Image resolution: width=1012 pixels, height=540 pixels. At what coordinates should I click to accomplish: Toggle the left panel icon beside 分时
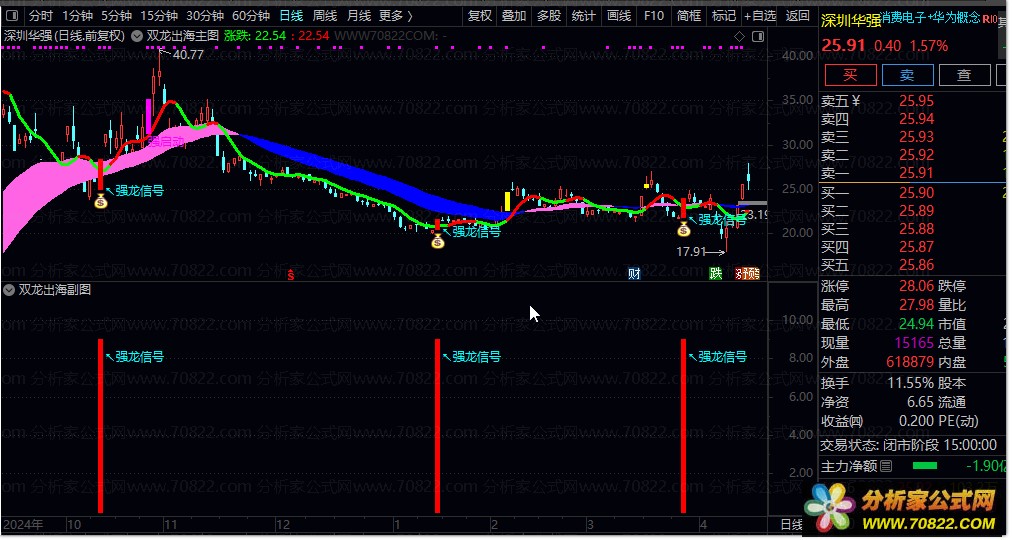coord(13,15)
